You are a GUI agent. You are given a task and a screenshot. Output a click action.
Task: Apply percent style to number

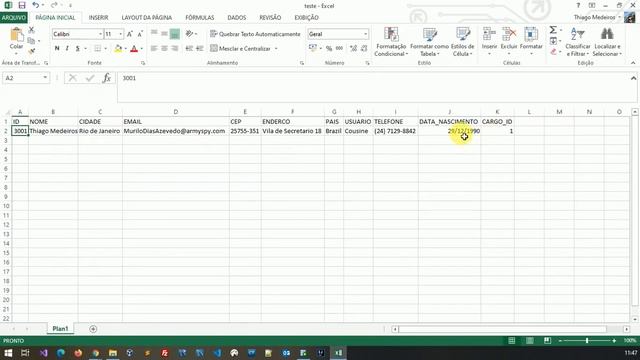tap(329, 49)
